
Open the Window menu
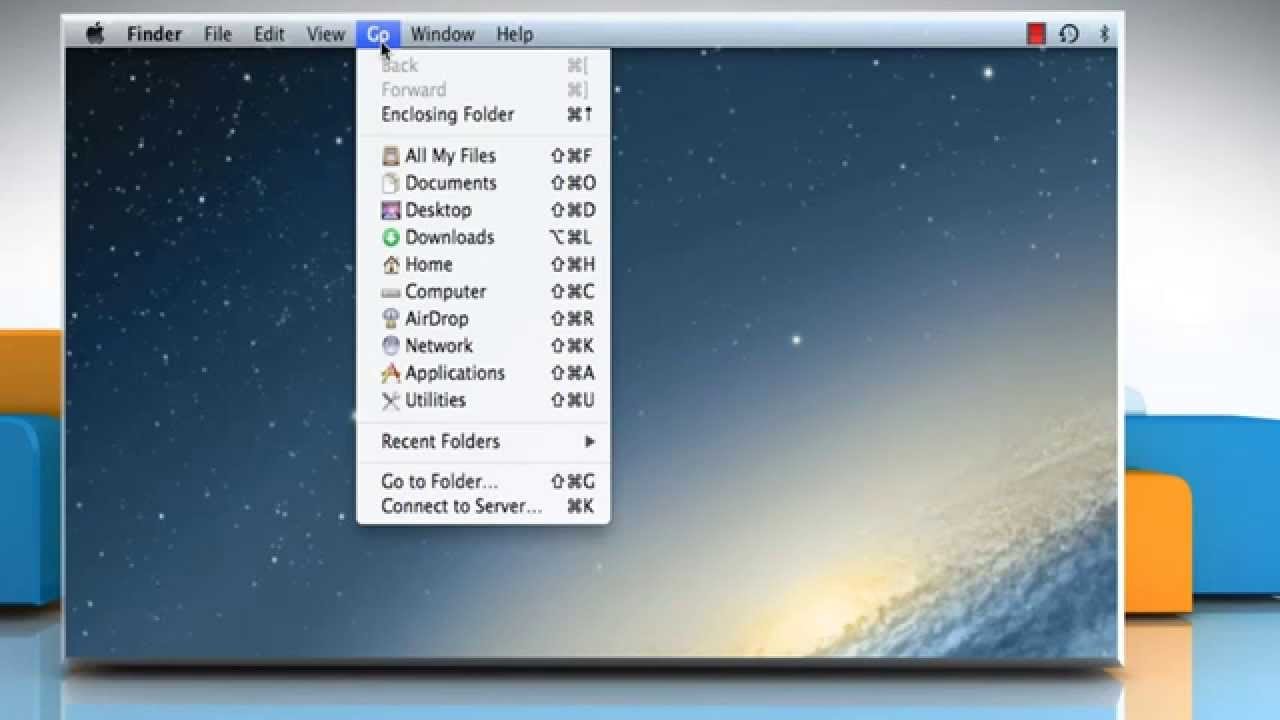442,34
